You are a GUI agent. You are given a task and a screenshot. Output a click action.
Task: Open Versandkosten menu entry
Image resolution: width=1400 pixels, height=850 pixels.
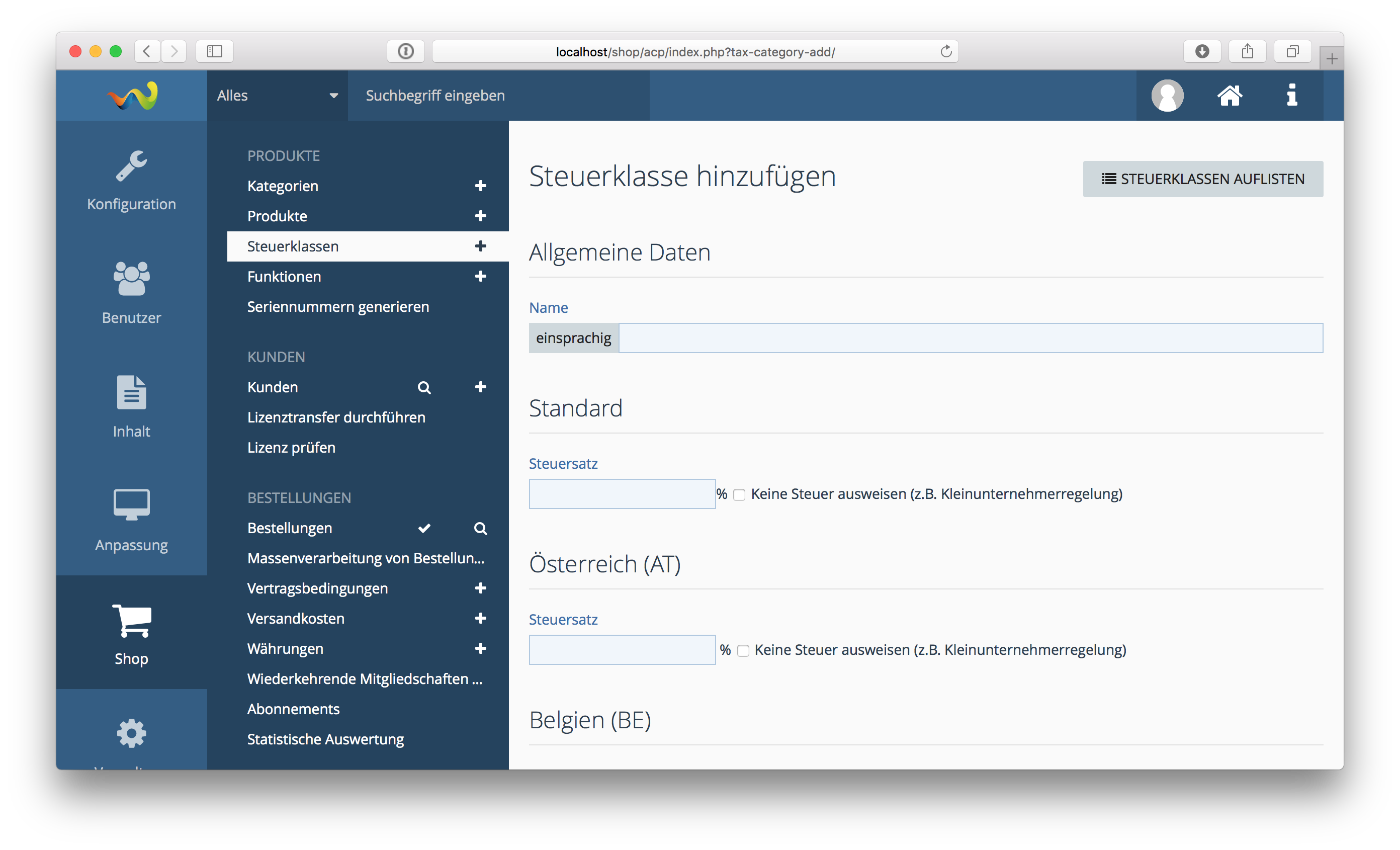coord(296,619)
